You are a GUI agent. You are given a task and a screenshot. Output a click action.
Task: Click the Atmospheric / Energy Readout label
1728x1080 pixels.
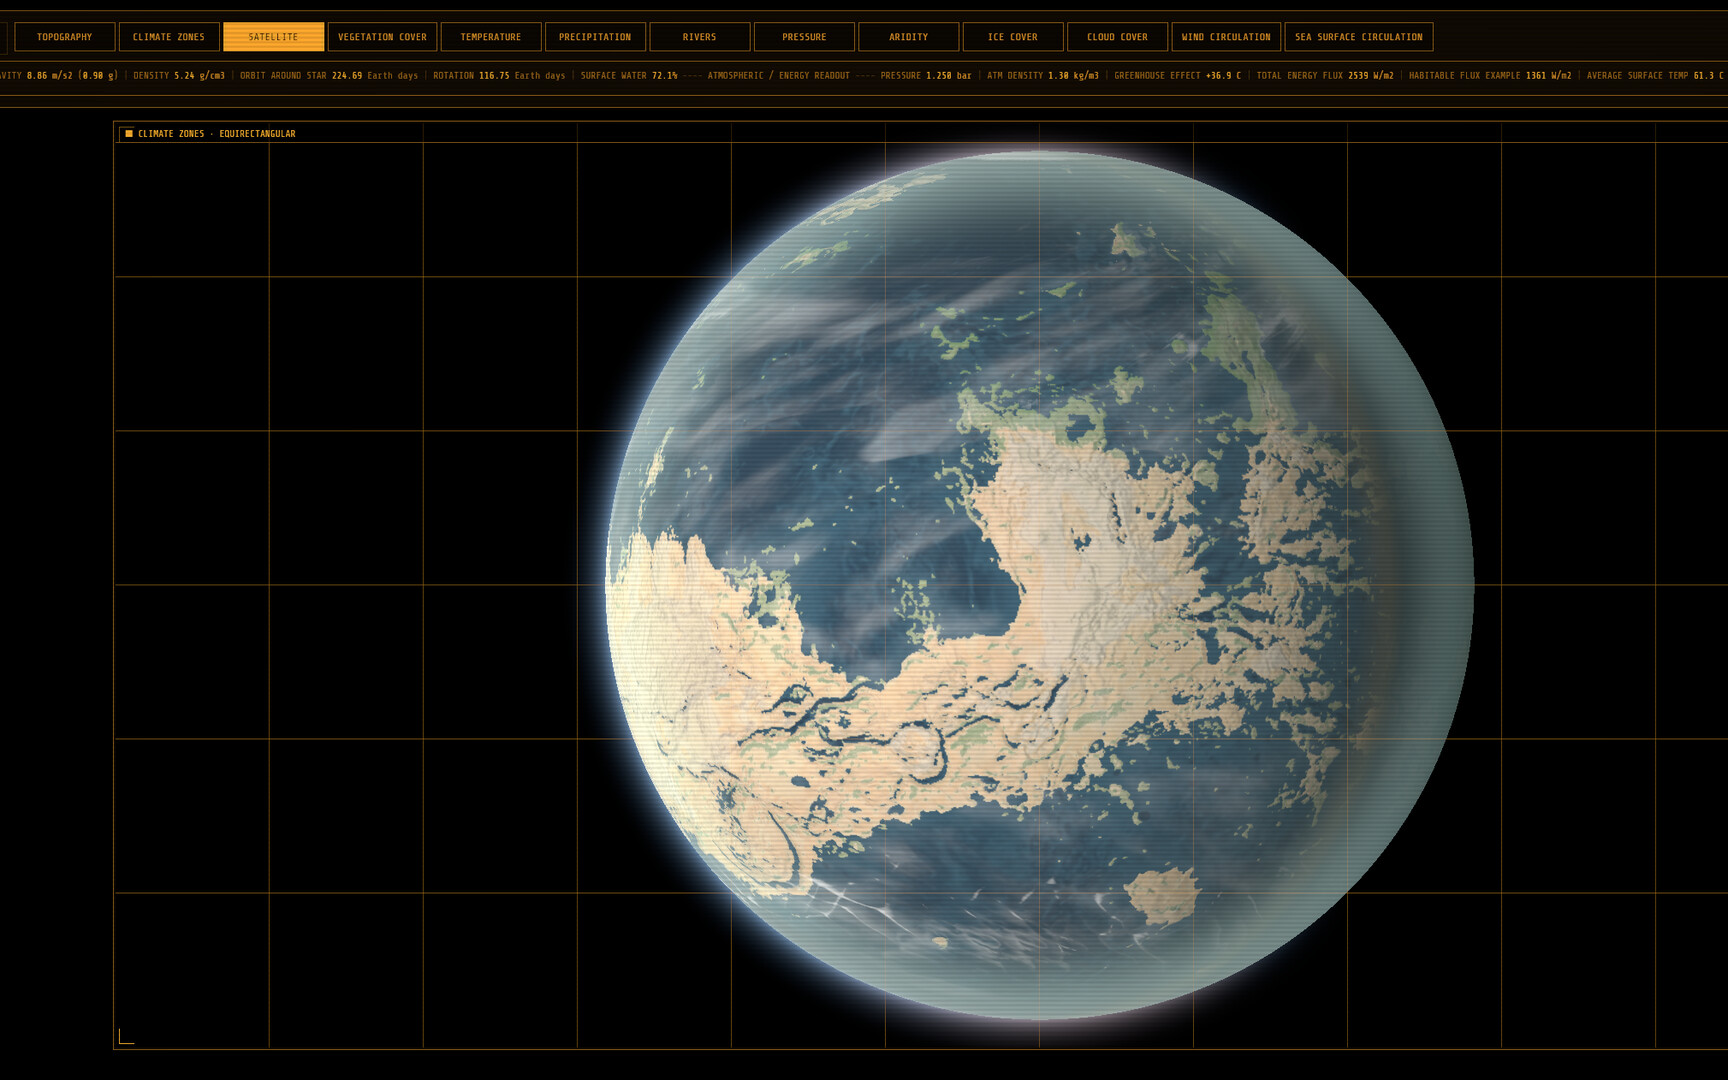[x=779, y=76]
